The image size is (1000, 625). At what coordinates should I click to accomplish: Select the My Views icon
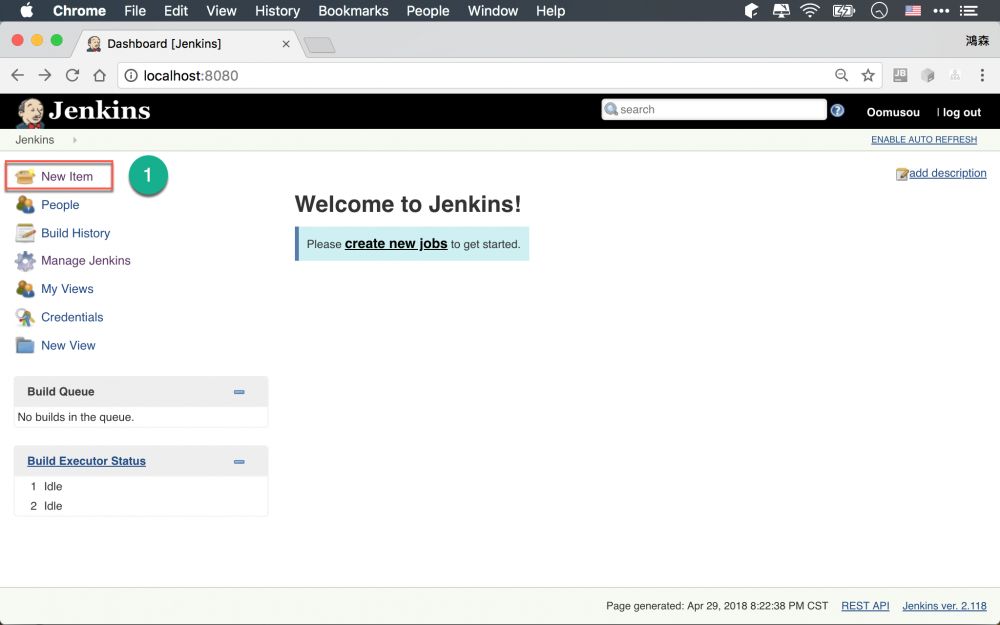pos(25,289)
